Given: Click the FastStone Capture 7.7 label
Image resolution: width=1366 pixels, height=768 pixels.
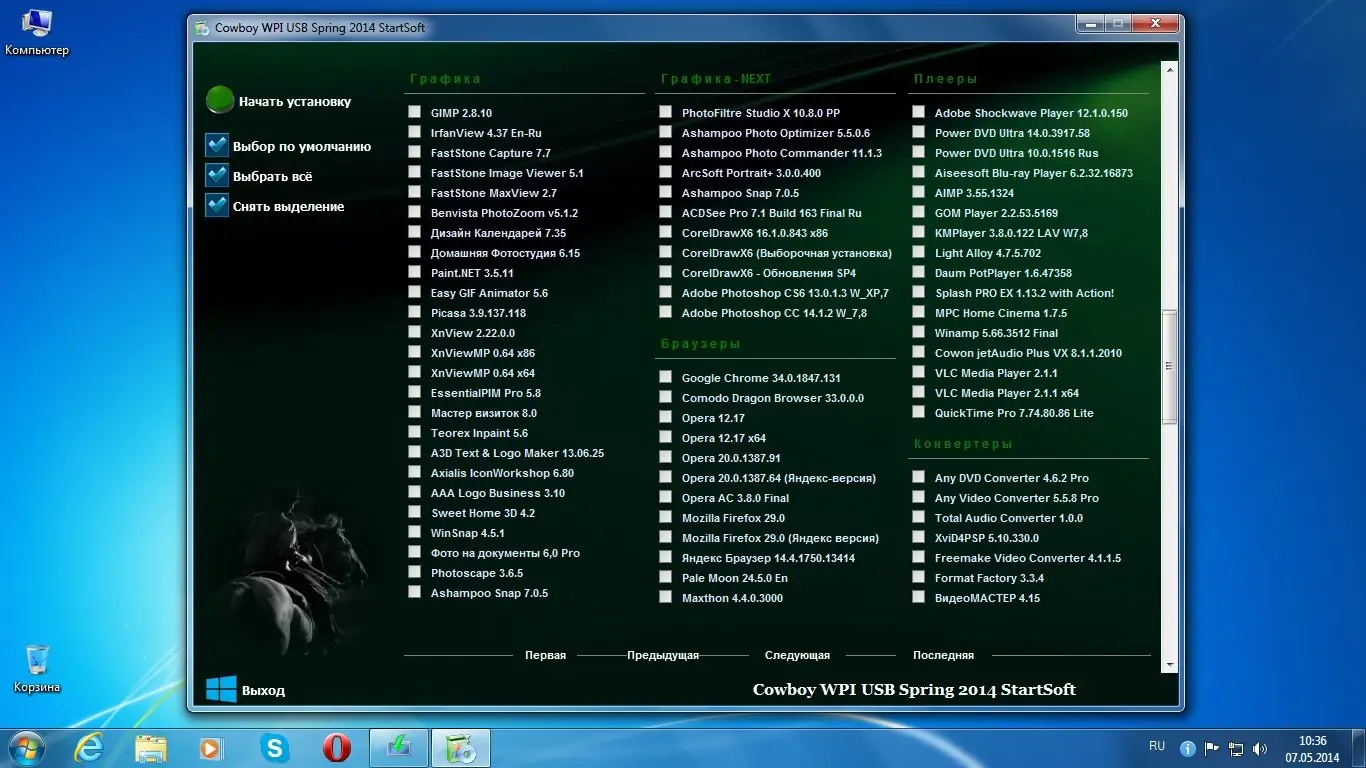Looking at the screenshot, I should (x=491, y=153).
